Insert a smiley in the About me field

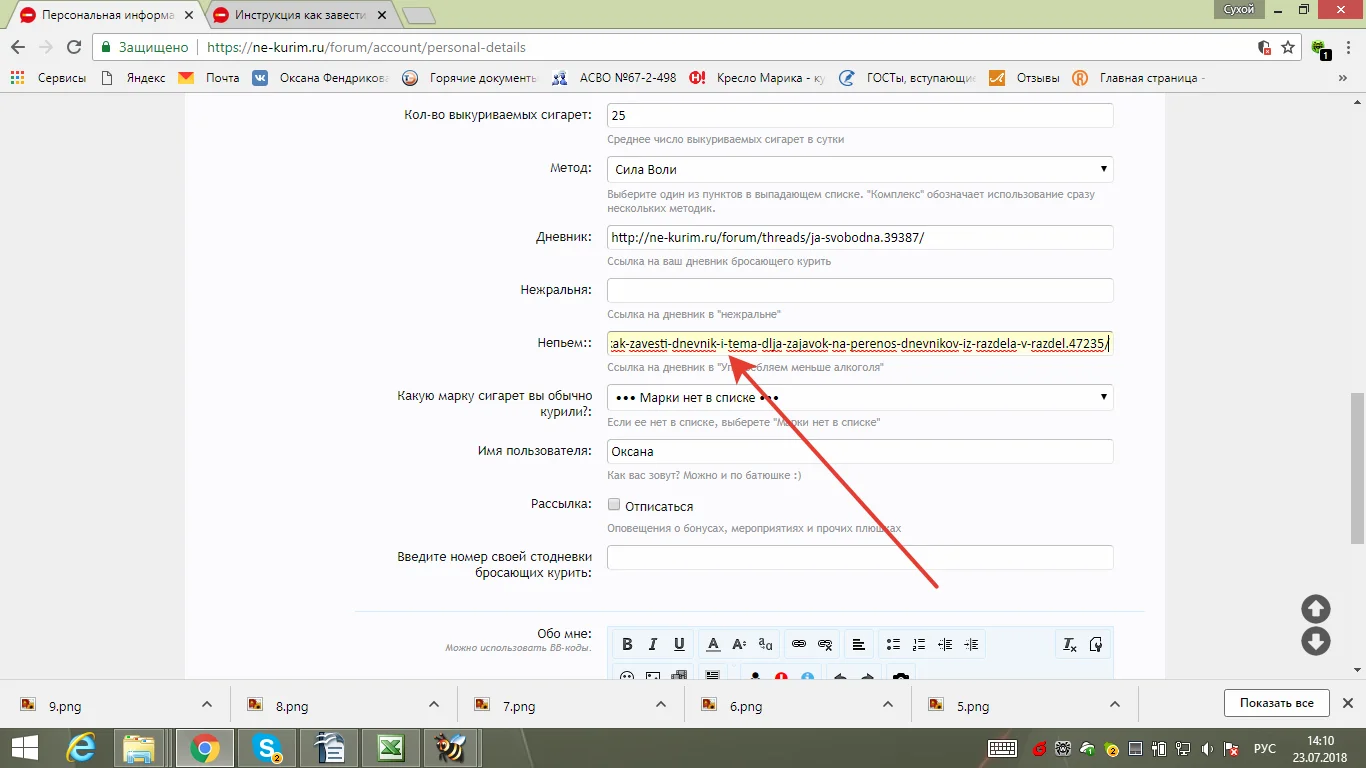pos(627,677)
